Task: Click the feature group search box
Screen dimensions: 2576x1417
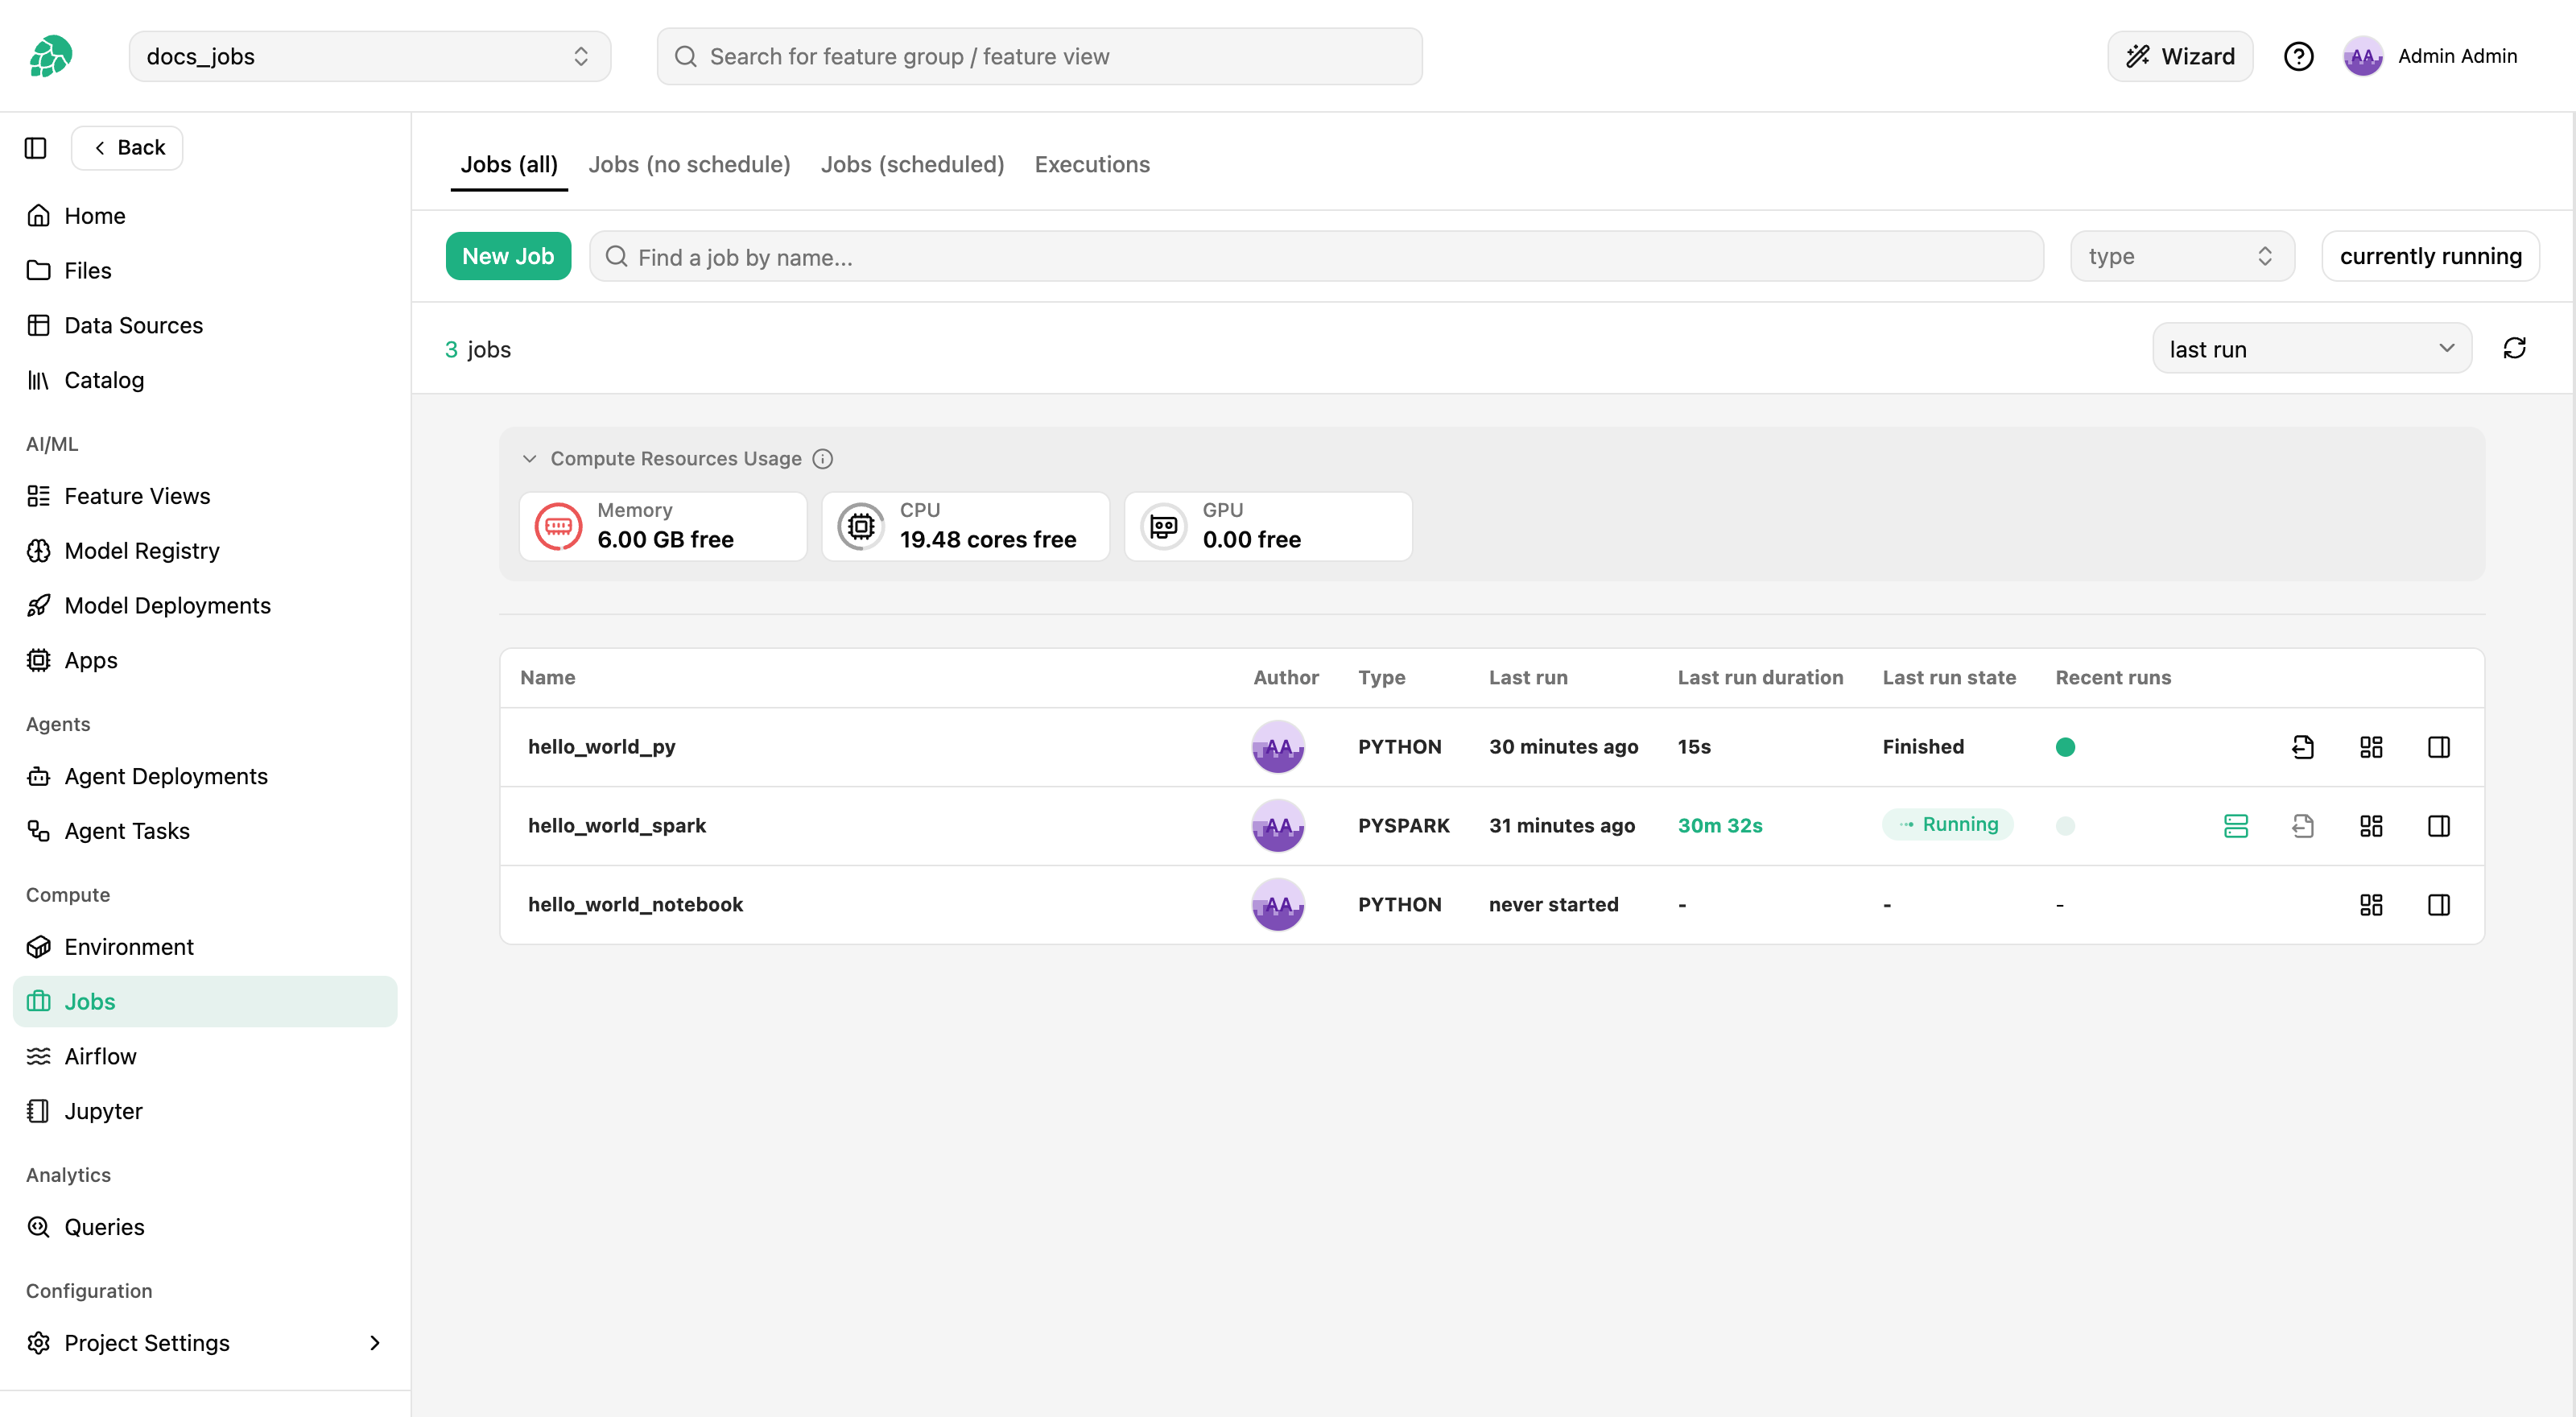Action: (x=1039, y=56)
